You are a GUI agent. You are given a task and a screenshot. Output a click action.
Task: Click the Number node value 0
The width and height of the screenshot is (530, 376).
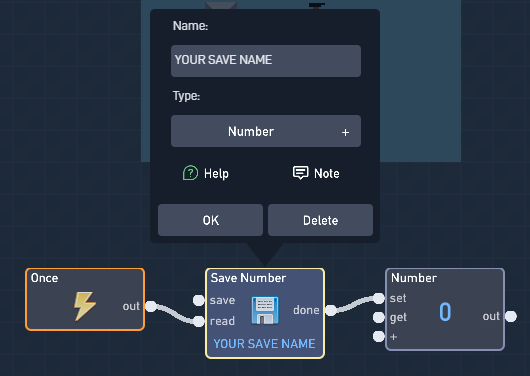pos(445,312)
